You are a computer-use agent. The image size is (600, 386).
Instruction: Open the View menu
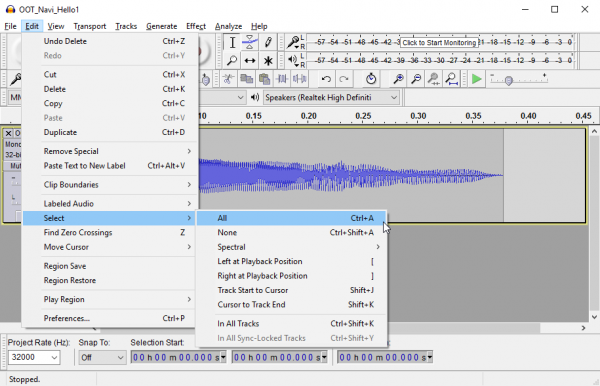[56, 26]
